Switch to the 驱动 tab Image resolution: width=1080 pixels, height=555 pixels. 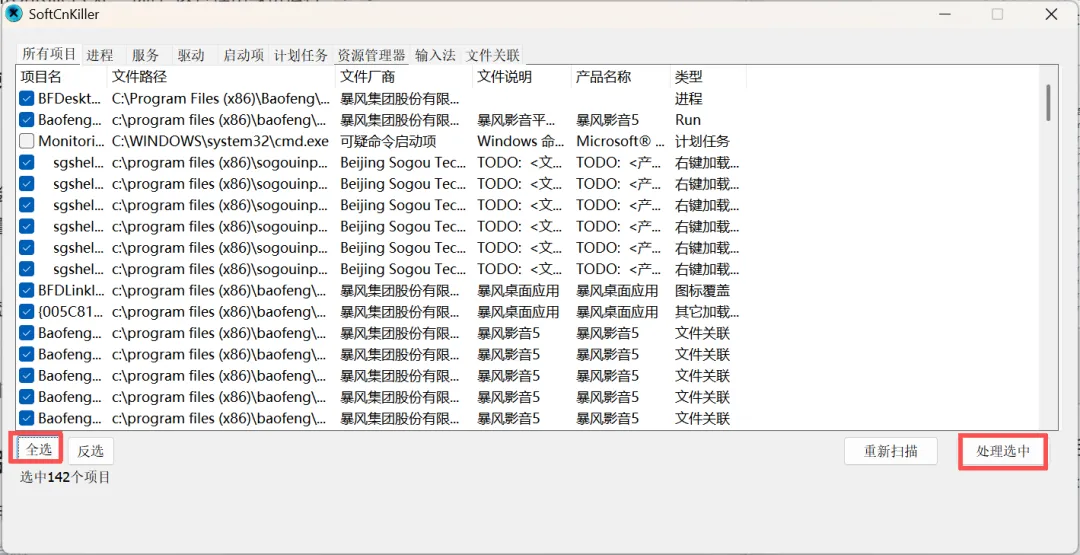(x=191, y=56)
